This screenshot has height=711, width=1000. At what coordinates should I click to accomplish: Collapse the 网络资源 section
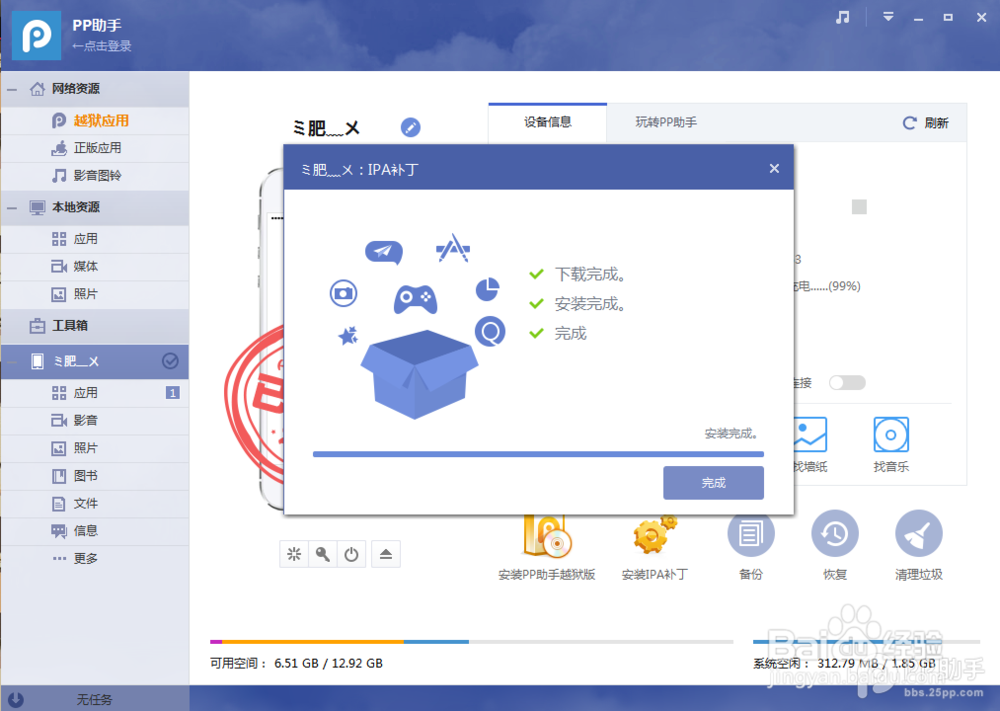[x=11, y=89]
